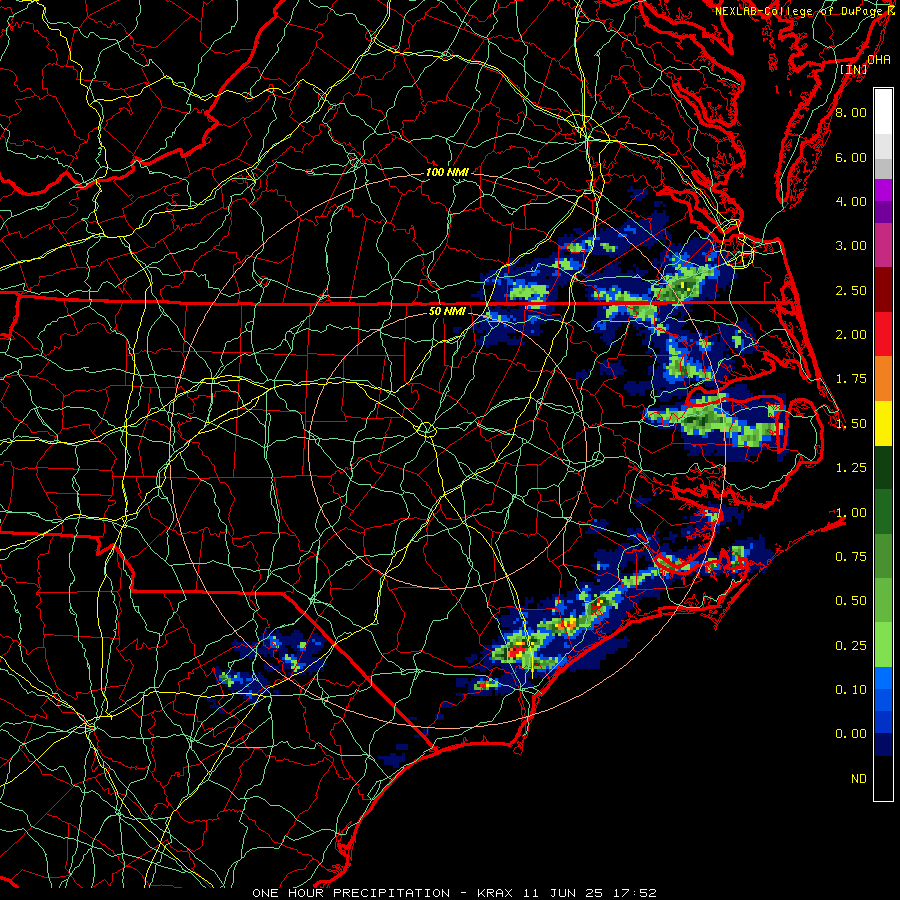Click the "OHA" product code label
This screenshot has width=900, height=900.
pos(879,59)
